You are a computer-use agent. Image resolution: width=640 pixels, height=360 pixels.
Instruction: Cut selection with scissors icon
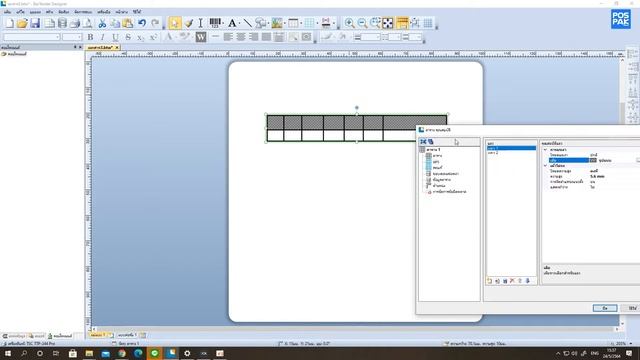(x=102, y=23)
